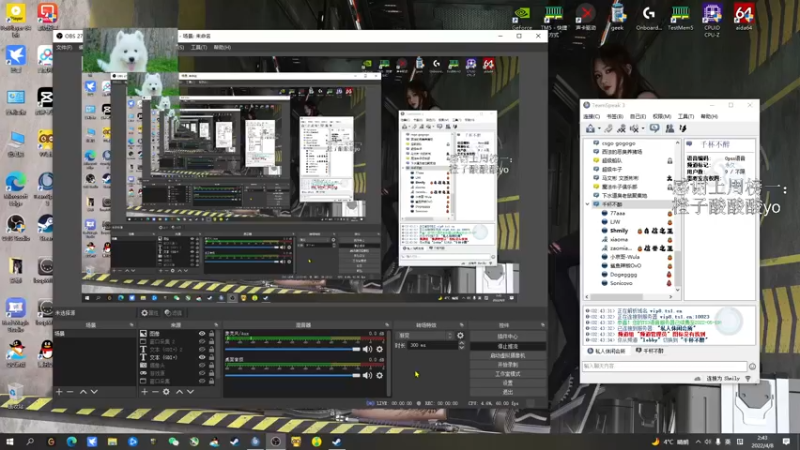Viewport: 800px width, 450px height.
Task: Switch to the 千杯不醉 chat tab in TeamSpeak
Action: tap(649, 351)
